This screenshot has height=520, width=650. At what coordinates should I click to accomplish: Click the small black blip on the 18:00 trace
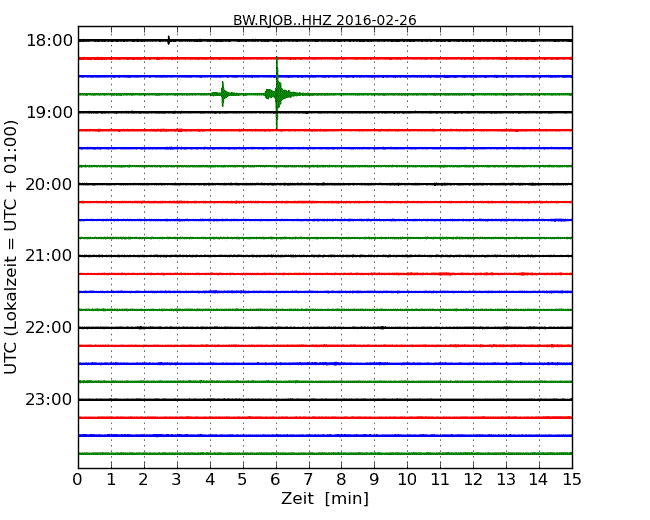[x=168, y=40]
